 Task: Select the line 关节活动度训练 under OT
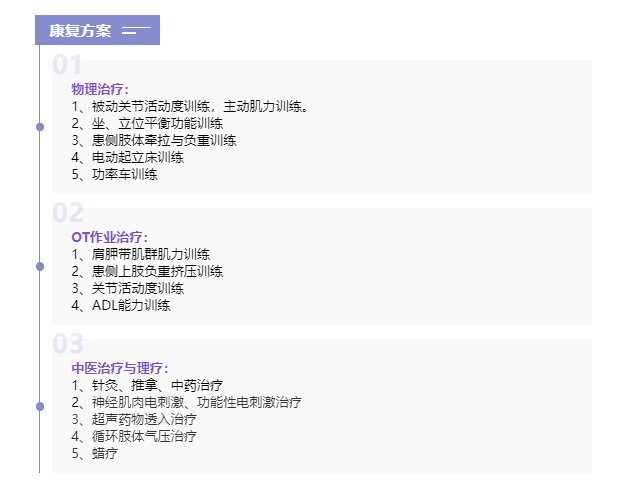click(x=128, y=288)
